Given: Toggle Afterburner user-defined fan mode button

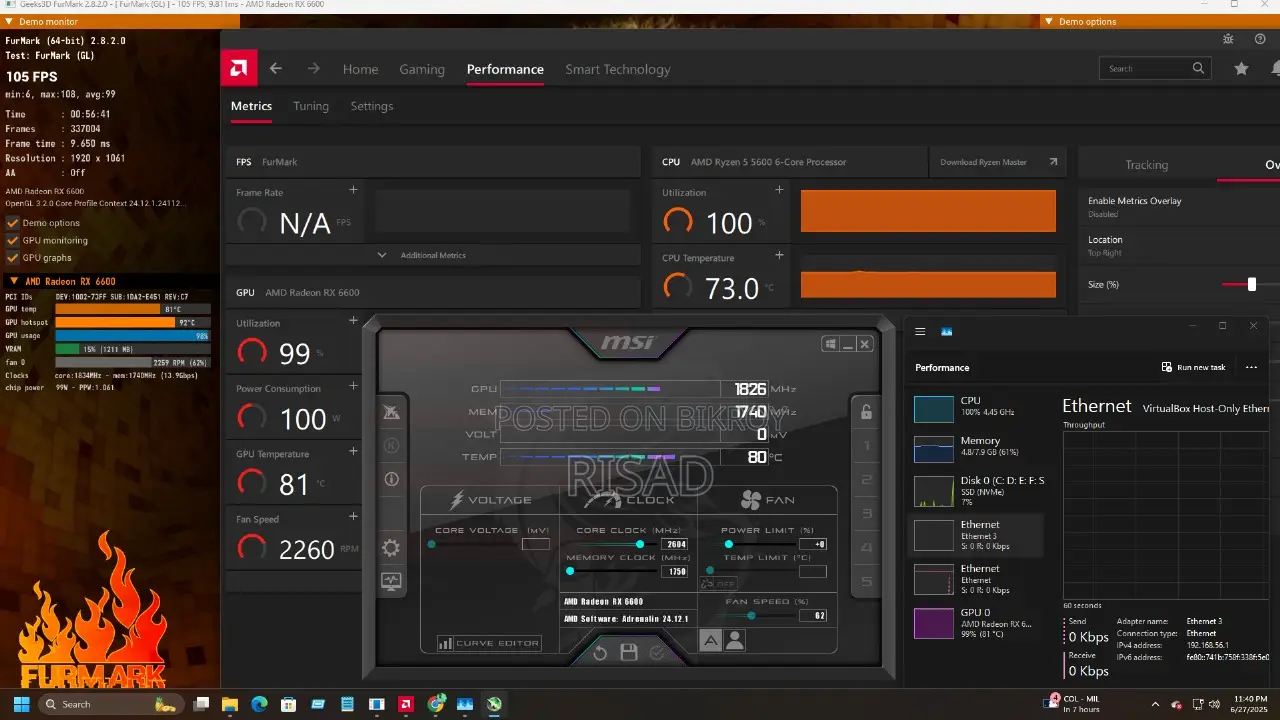Looking at the screenshot, I should (x=735, y=641).
